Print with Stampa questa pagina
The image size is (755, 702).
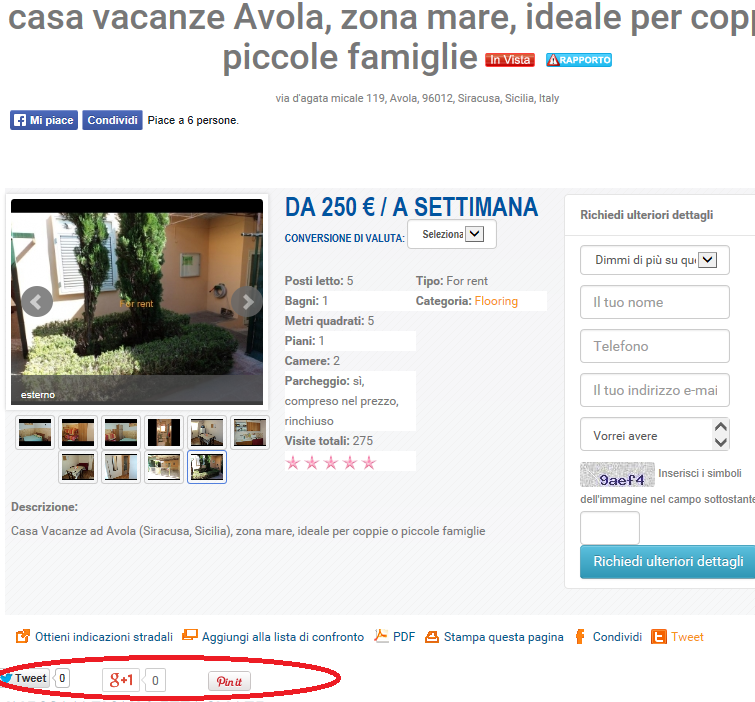[x=494, y=637]
